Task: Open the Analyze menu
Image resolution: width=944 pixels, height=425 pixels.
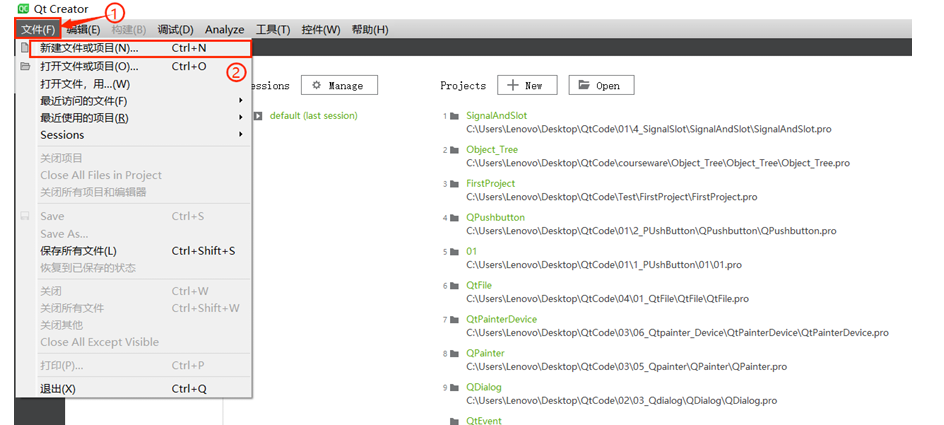Action: 225,29
